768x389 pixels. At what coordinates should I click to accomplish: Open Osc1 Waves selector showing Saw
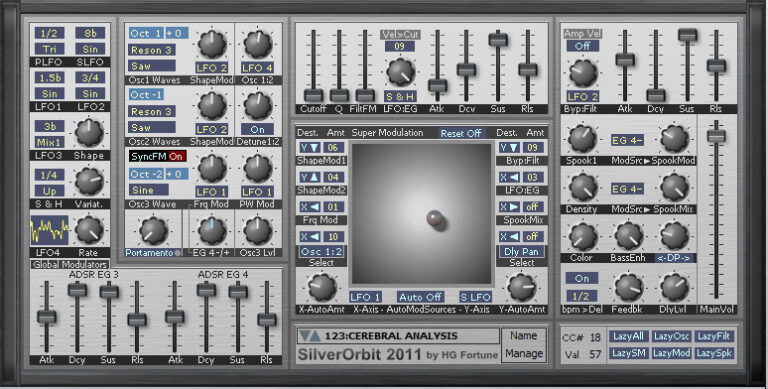tap(152, 66)
